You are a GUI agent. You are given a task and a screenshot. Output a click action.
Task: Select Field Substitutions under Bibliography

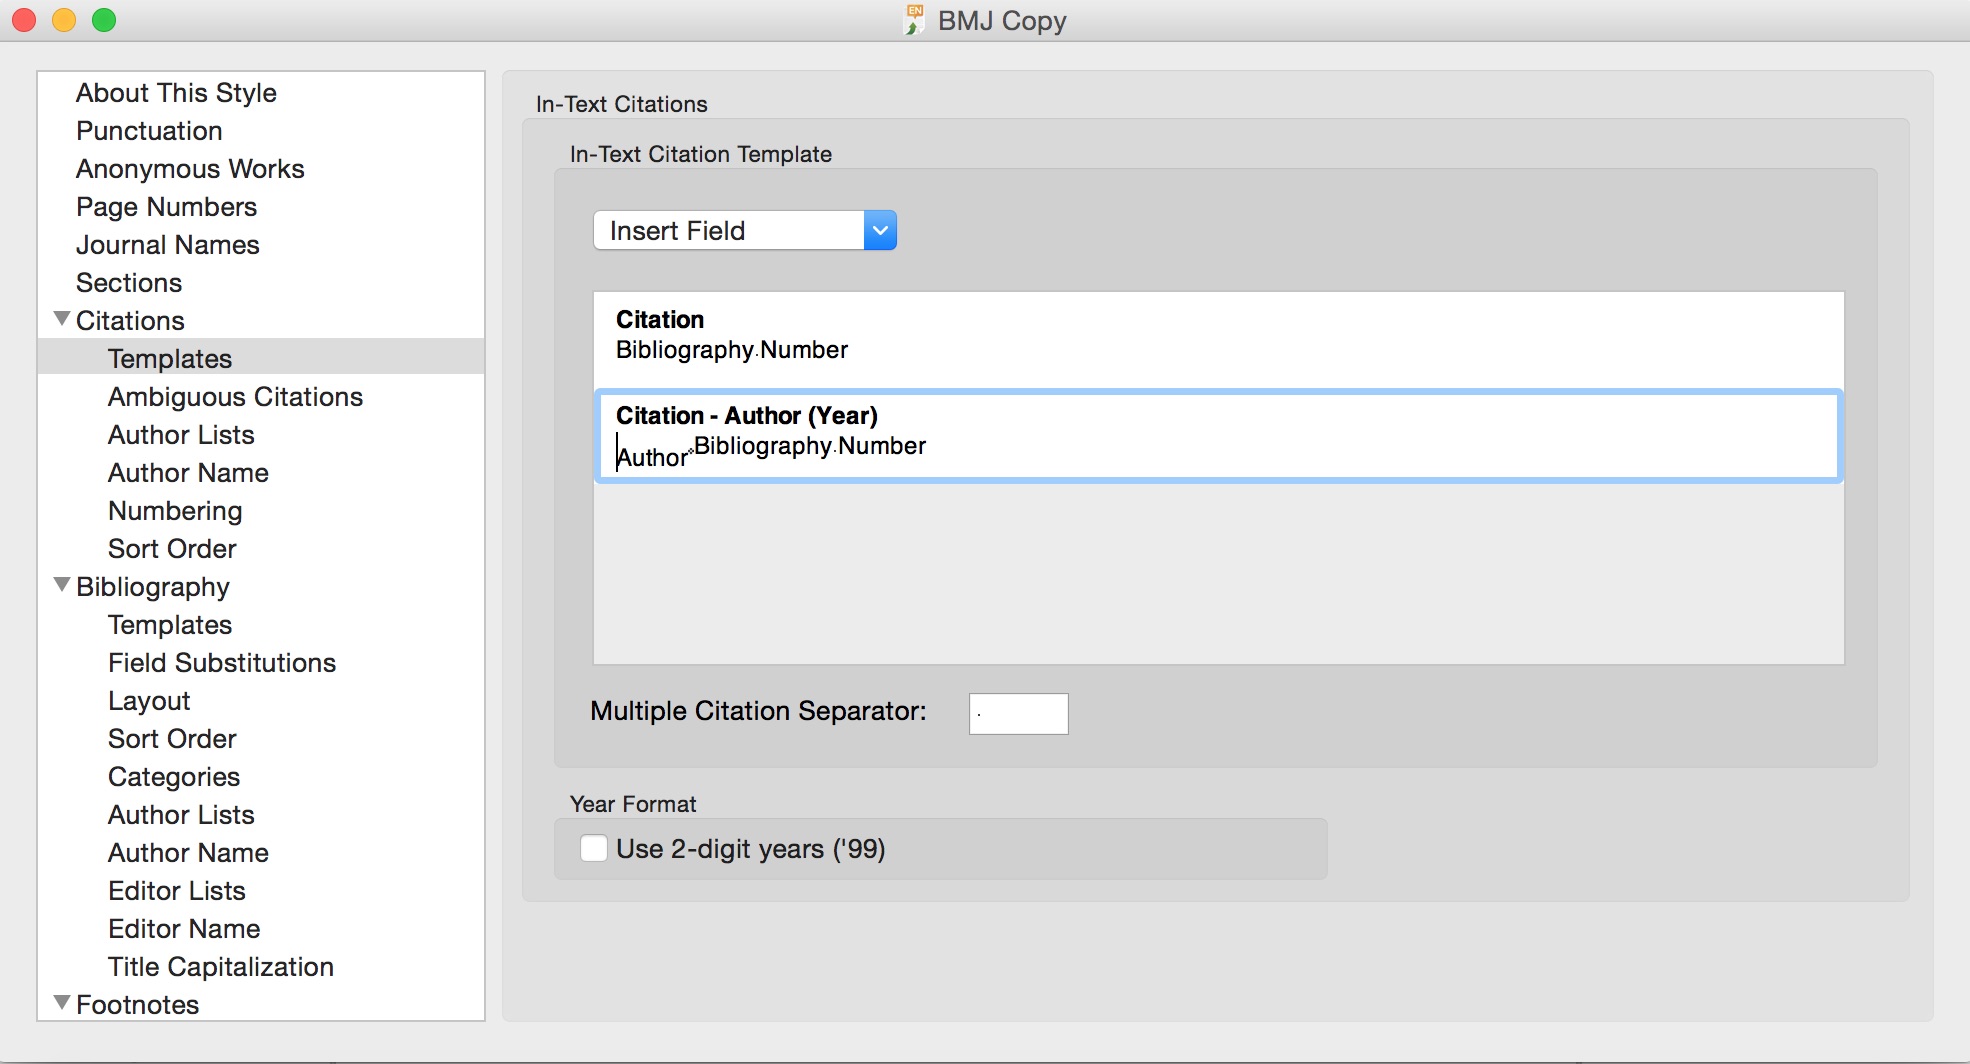click(222, 663)
